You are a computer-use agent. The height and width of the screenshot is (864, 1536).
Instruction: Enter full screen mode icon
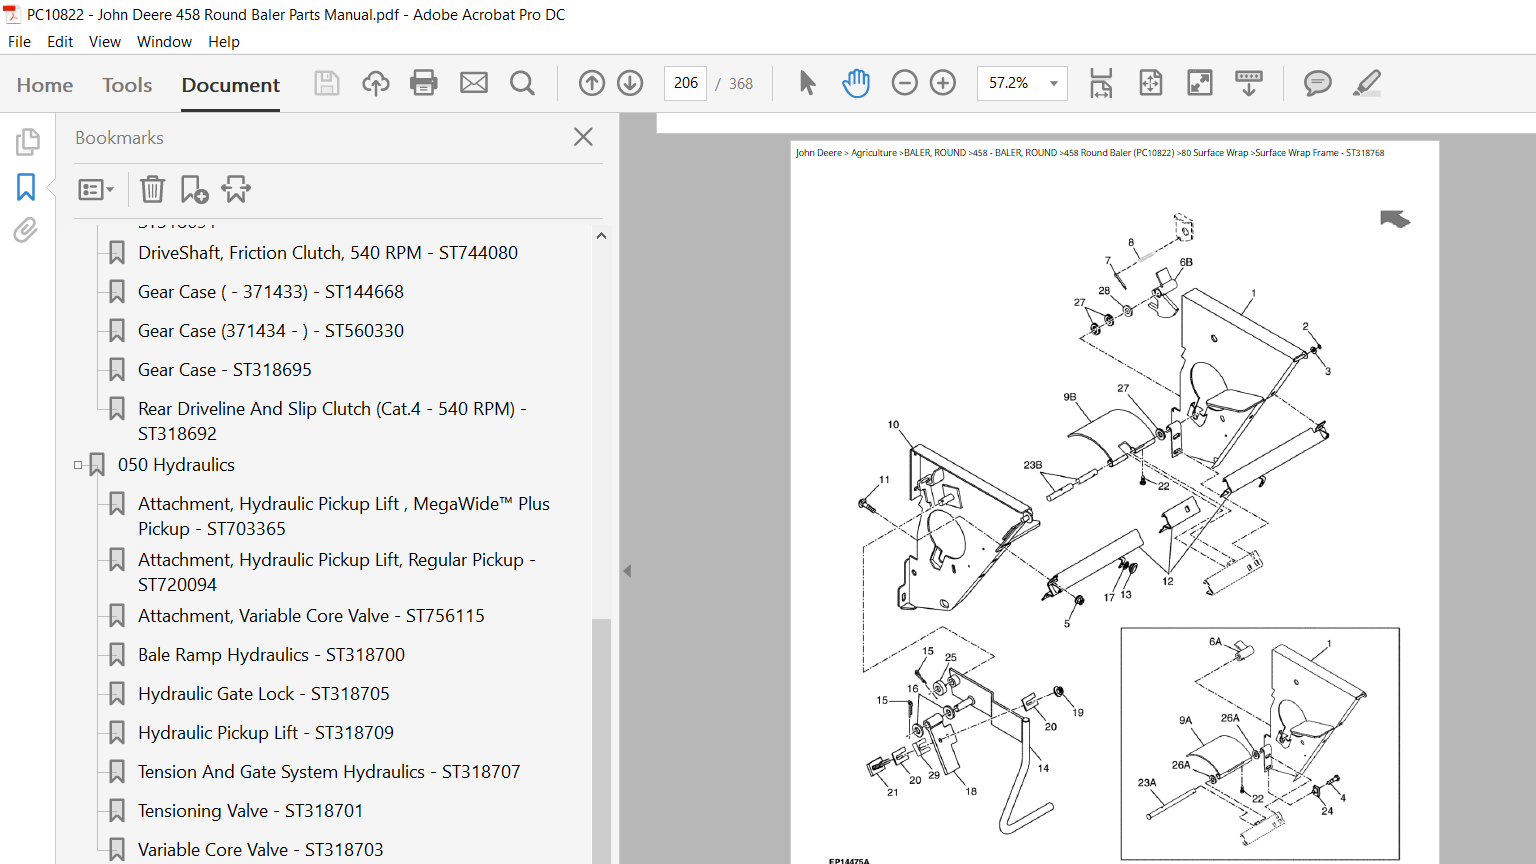pos(1200,83)
